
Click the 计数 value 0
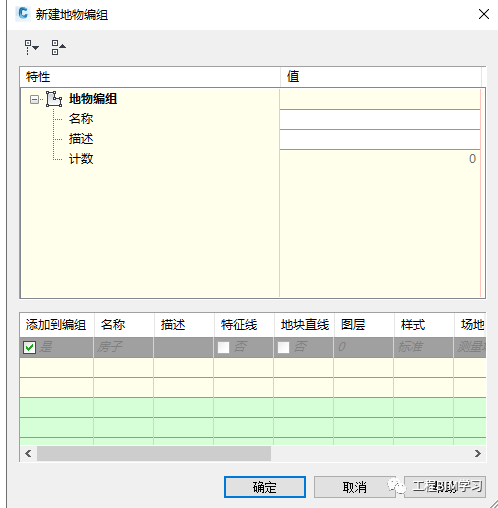pyautogui.click(x=472, y=159)
